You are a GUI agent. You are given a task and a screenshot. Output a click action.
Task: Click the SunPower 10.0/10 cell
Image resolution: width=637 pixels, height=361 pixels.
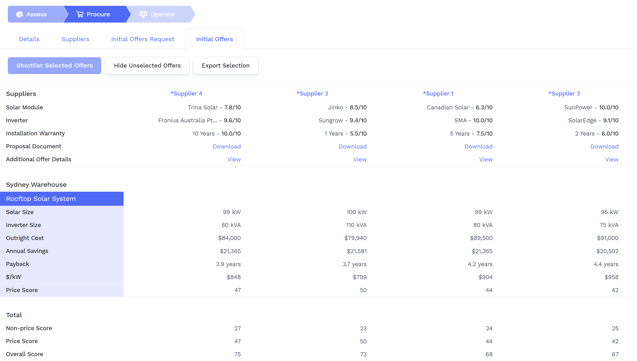click(592, 107)
